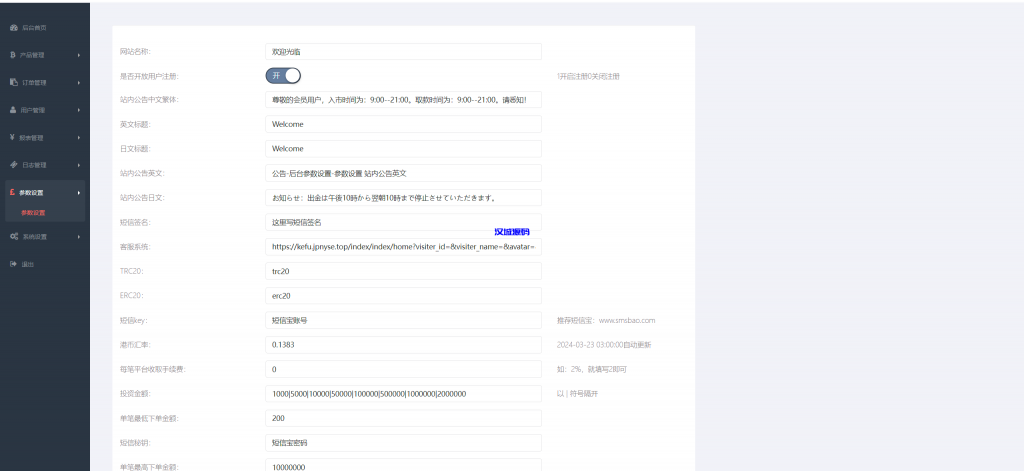Click the 后台首页 dashboard icon
1024x471 pixels.
[12, 27]
